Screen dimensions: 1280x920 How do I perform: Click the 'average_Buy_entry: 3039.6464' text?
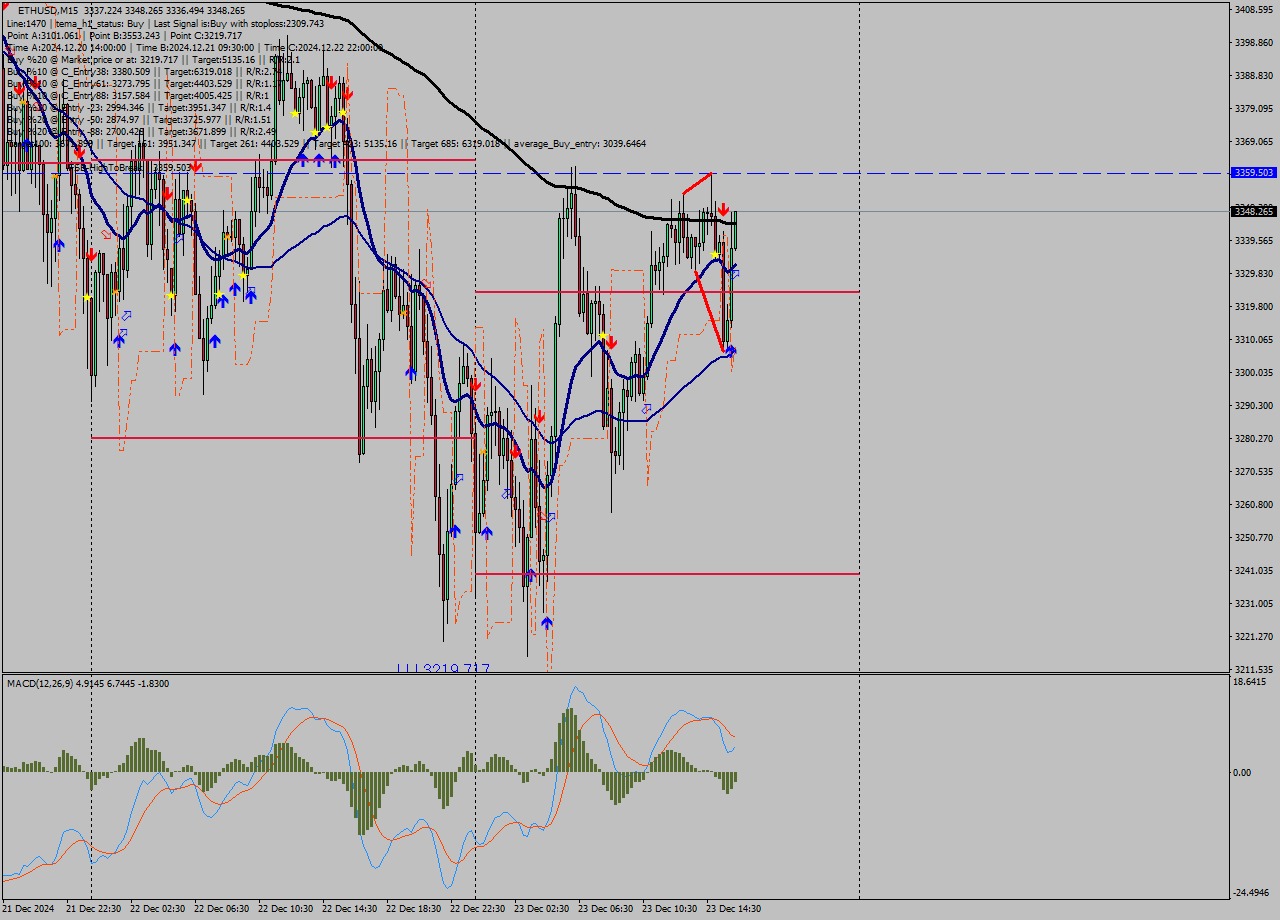[x=581, y=144]
